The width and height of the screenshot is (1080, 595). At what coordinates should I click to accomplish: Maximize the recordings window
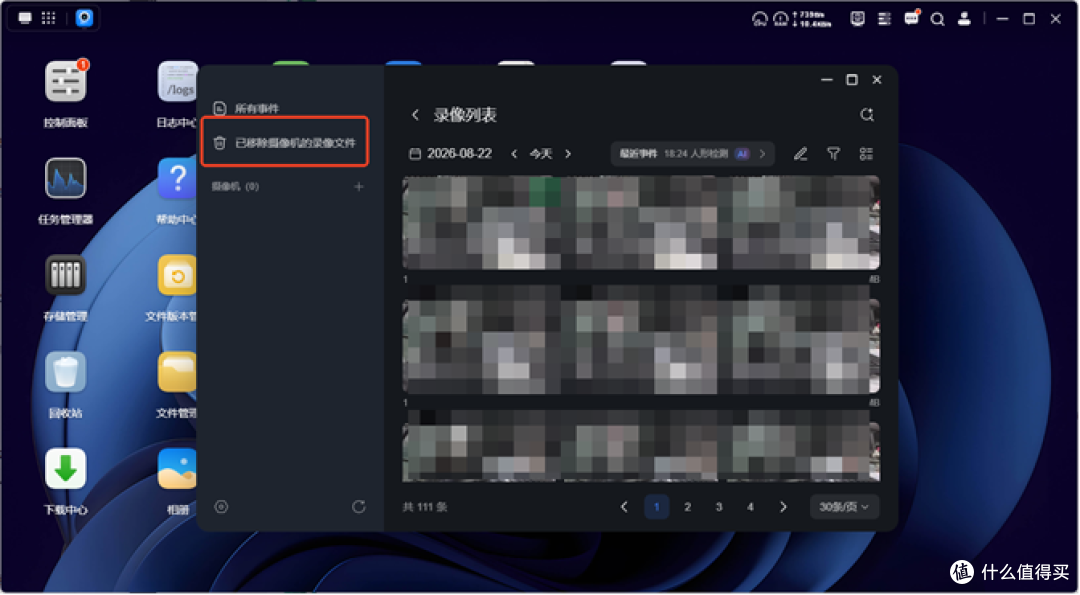852,80
